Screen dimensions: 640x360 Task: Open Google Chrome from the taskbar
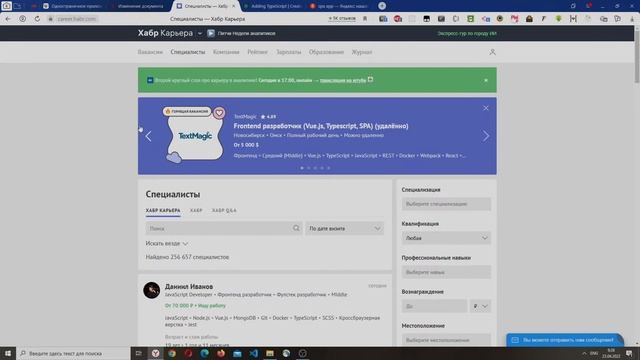[x=172, y=353]
